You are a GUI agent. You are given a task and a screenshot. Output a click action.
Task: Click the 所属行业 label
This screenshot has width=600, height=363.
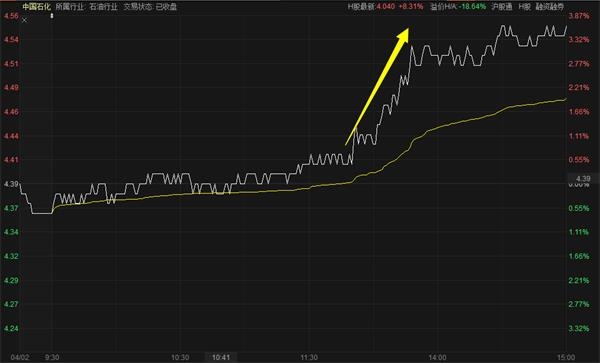pyautogui.click(x=70, y=7)
